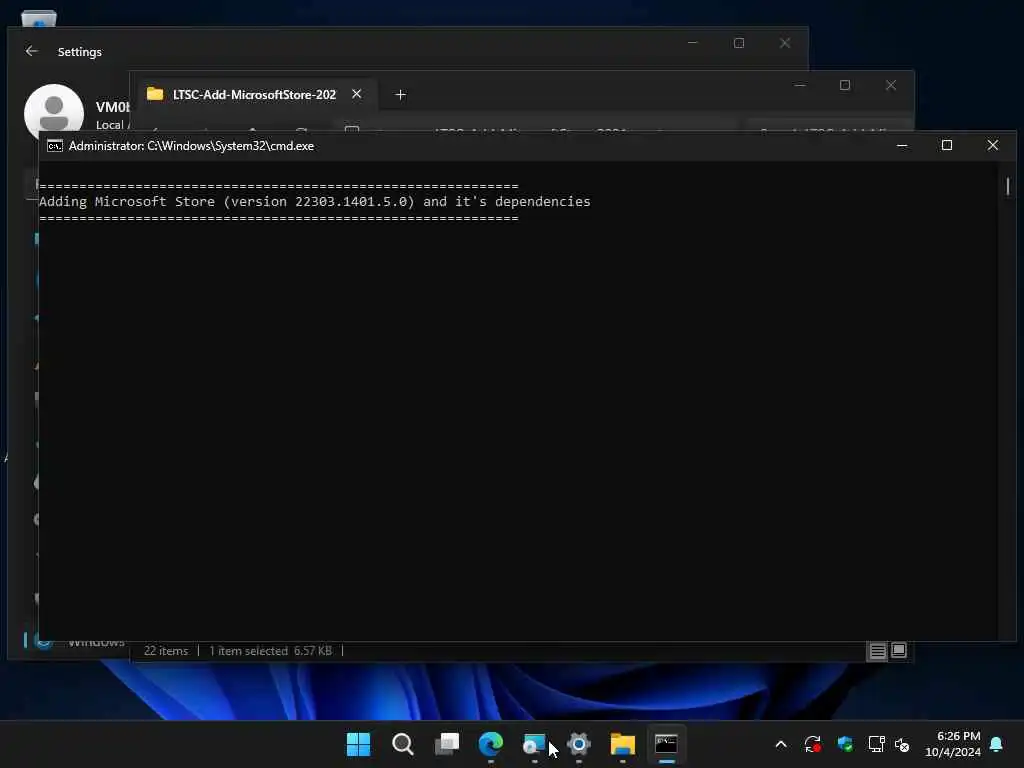
Task: Select the user avatar in Settings
Action: click(54, 112)
